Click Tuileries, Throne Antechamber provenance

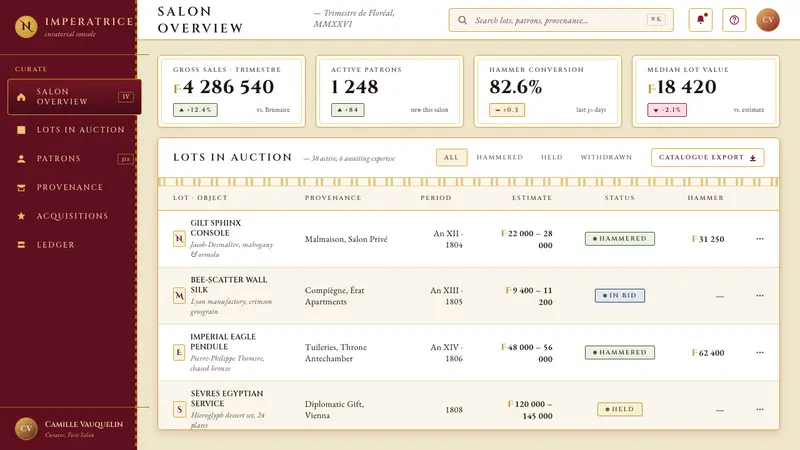point(336,353)
